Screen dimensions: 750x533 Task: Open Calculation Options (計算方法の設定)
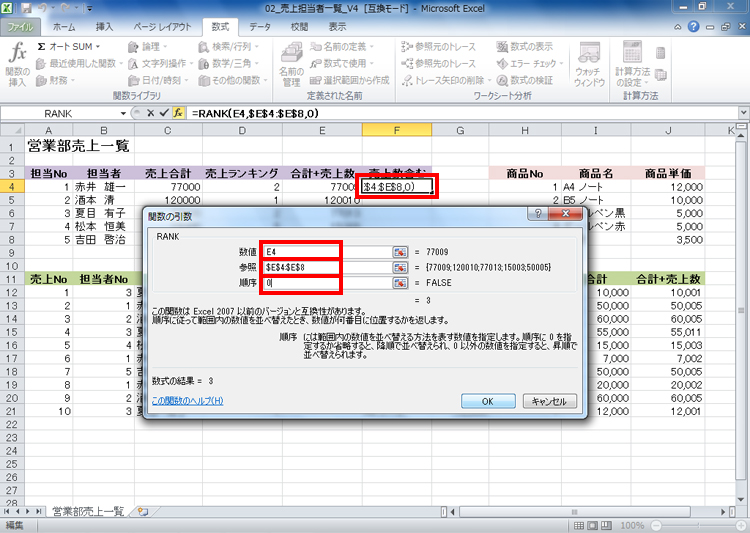[x=632, y=64]
